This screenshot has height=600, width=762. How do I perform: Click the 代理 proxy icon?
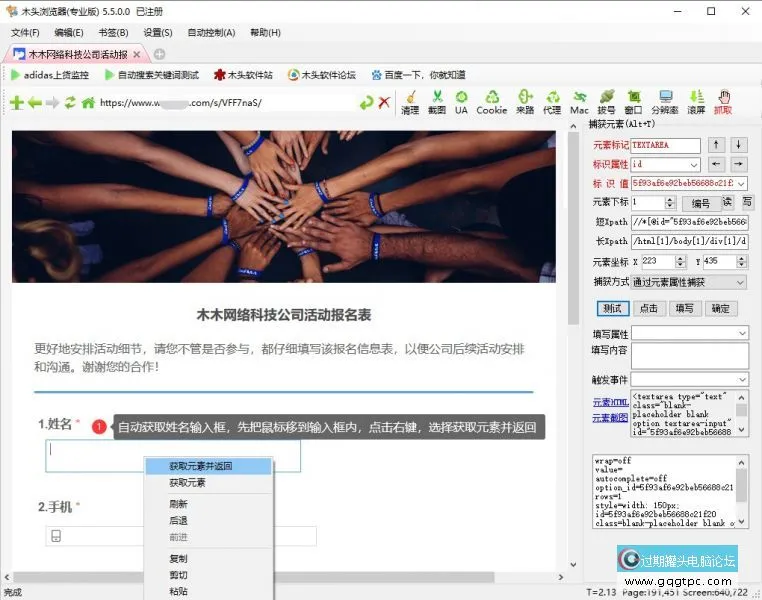[x=552, y=103]
